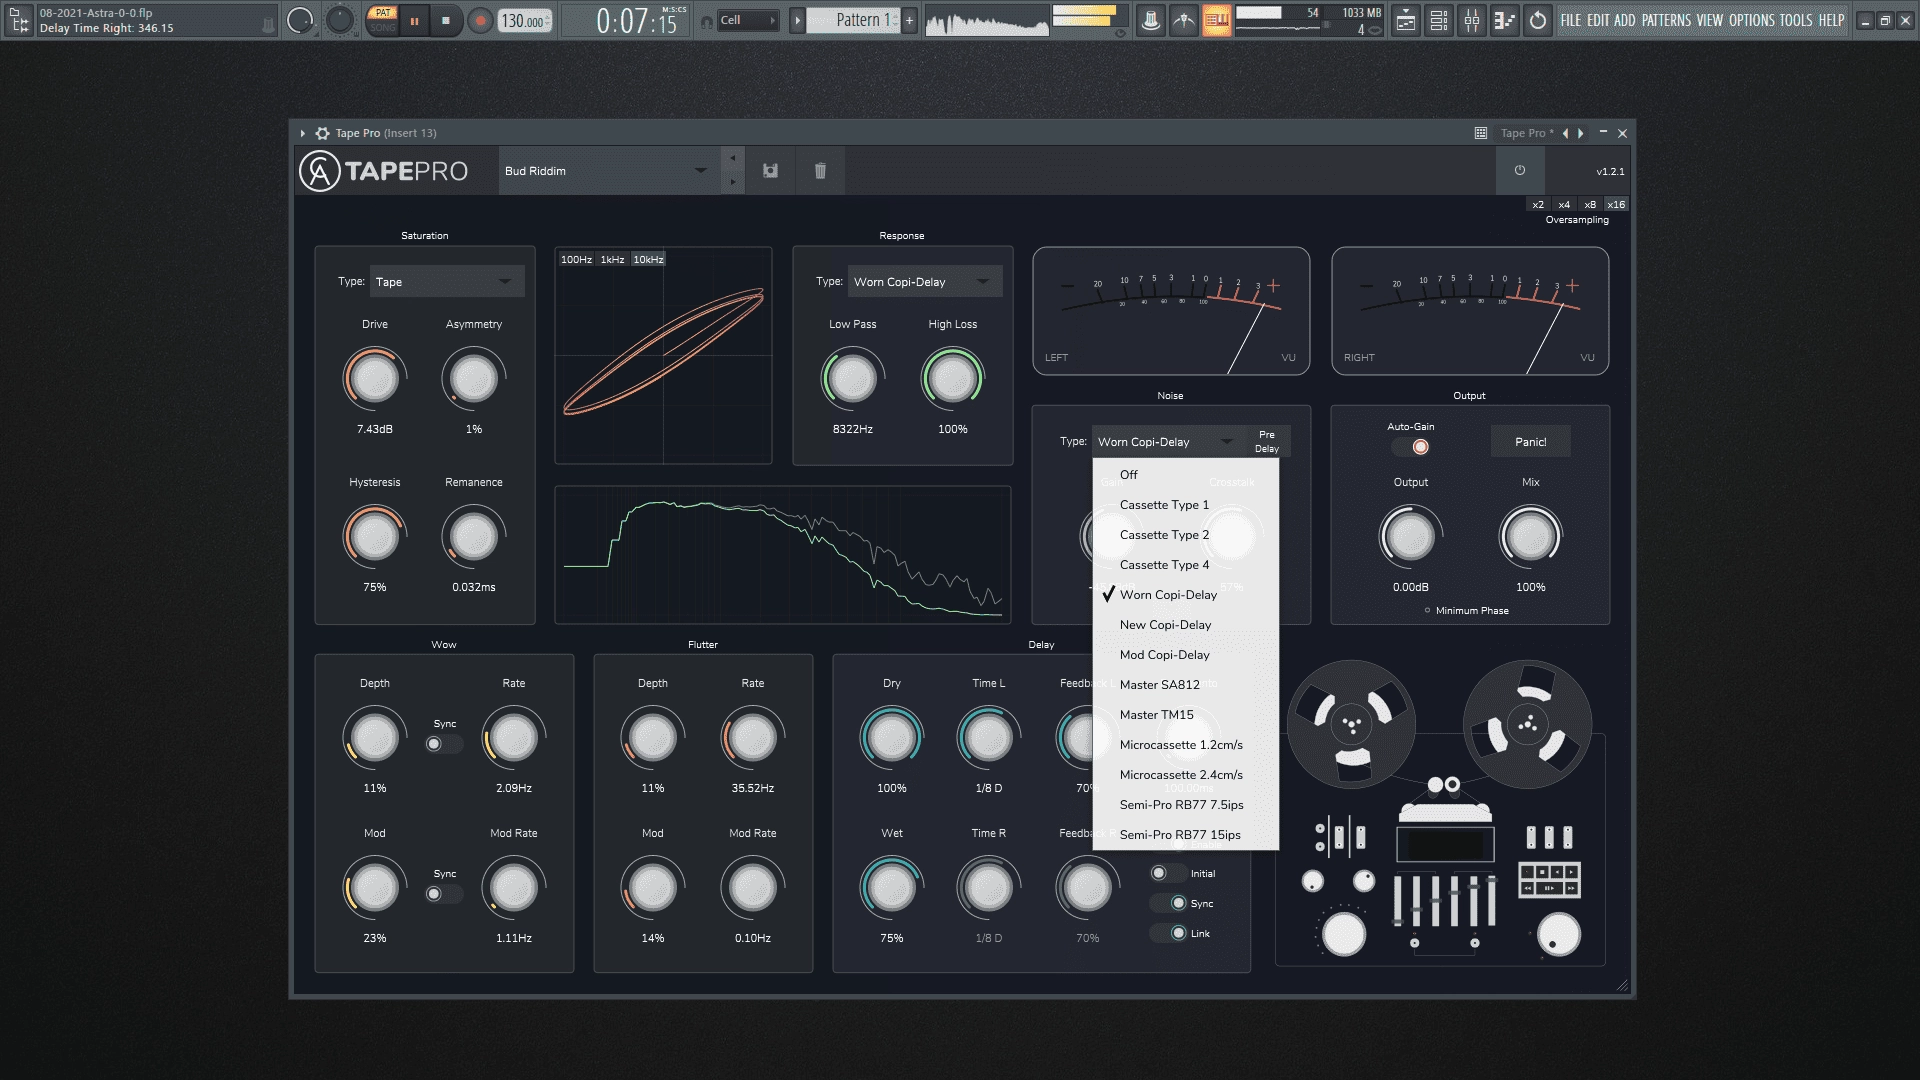Choose Master SA812 noise
This screenshot has height=1080, width=1920.
coord(1186,685)
